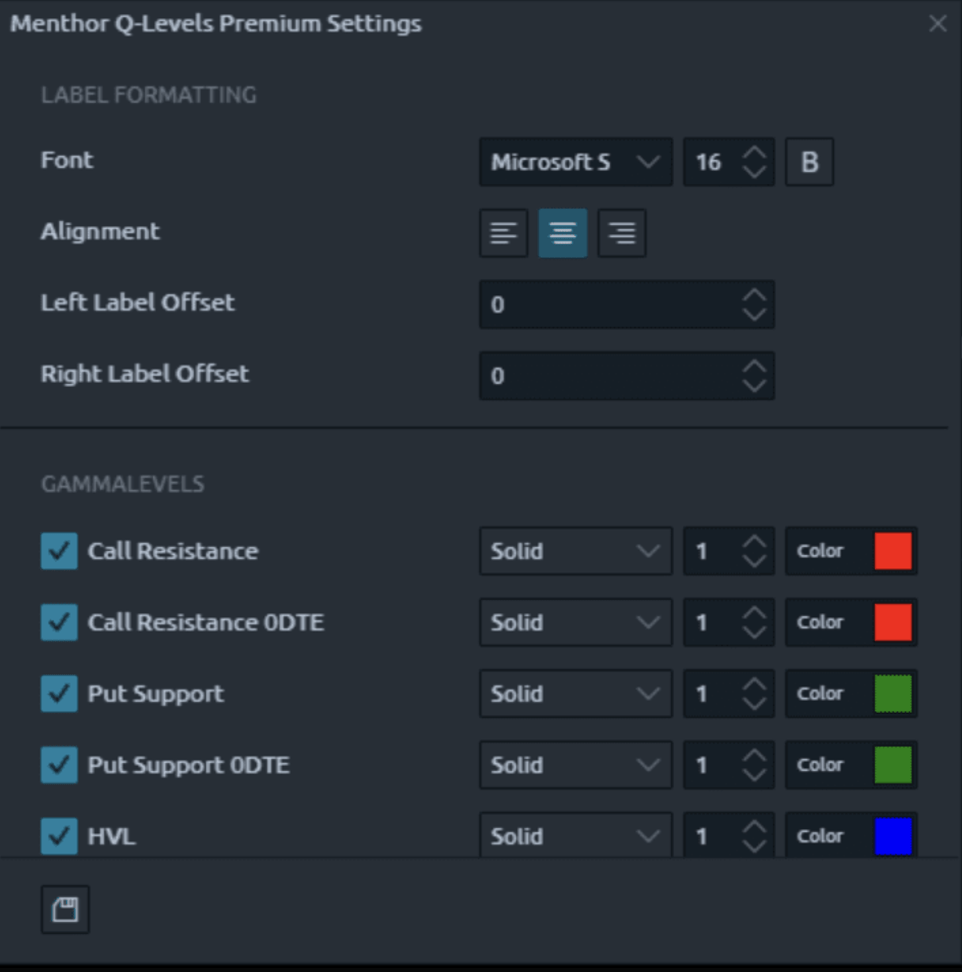
Task: Increase font size using the up stepper
Action: (754, 153)
